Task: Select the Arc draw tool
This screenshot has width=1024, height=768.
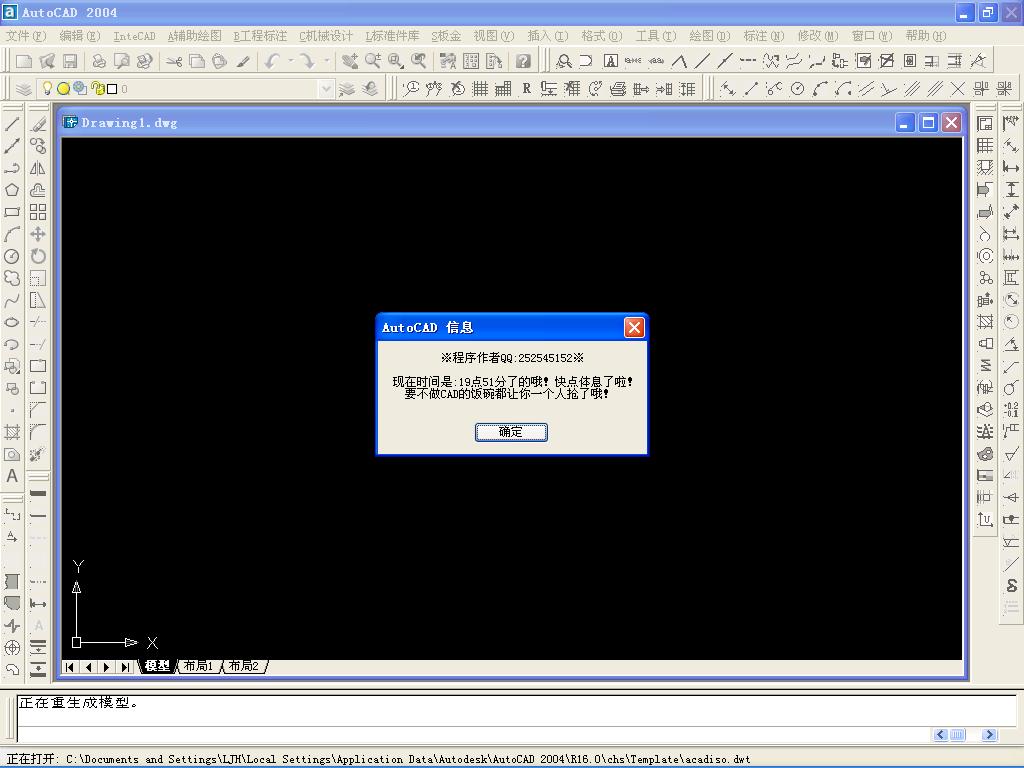Action: pos(12,234)
